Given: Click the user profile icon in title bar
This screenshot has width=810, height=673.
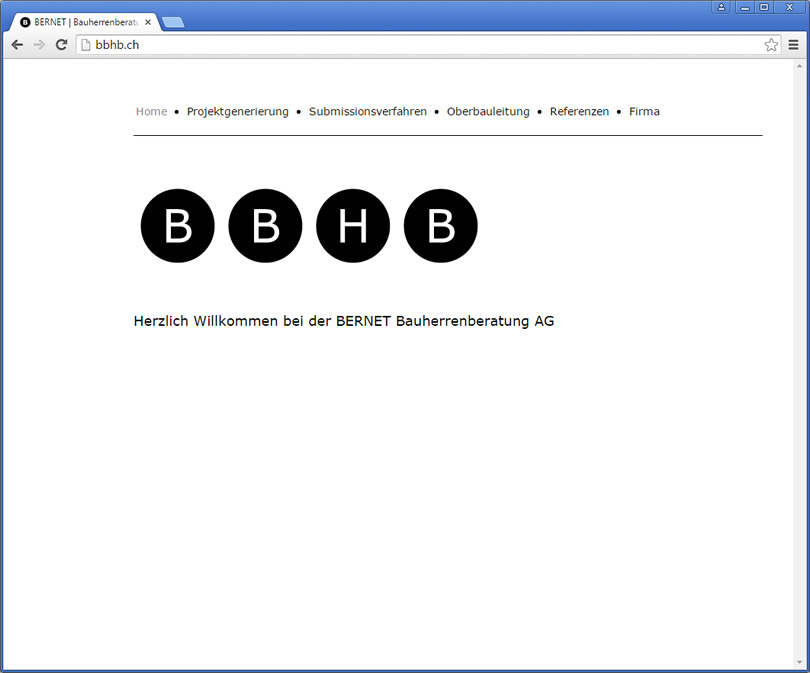Looking at the screenshot, I should pyautogui.click(x=721, y=7).
